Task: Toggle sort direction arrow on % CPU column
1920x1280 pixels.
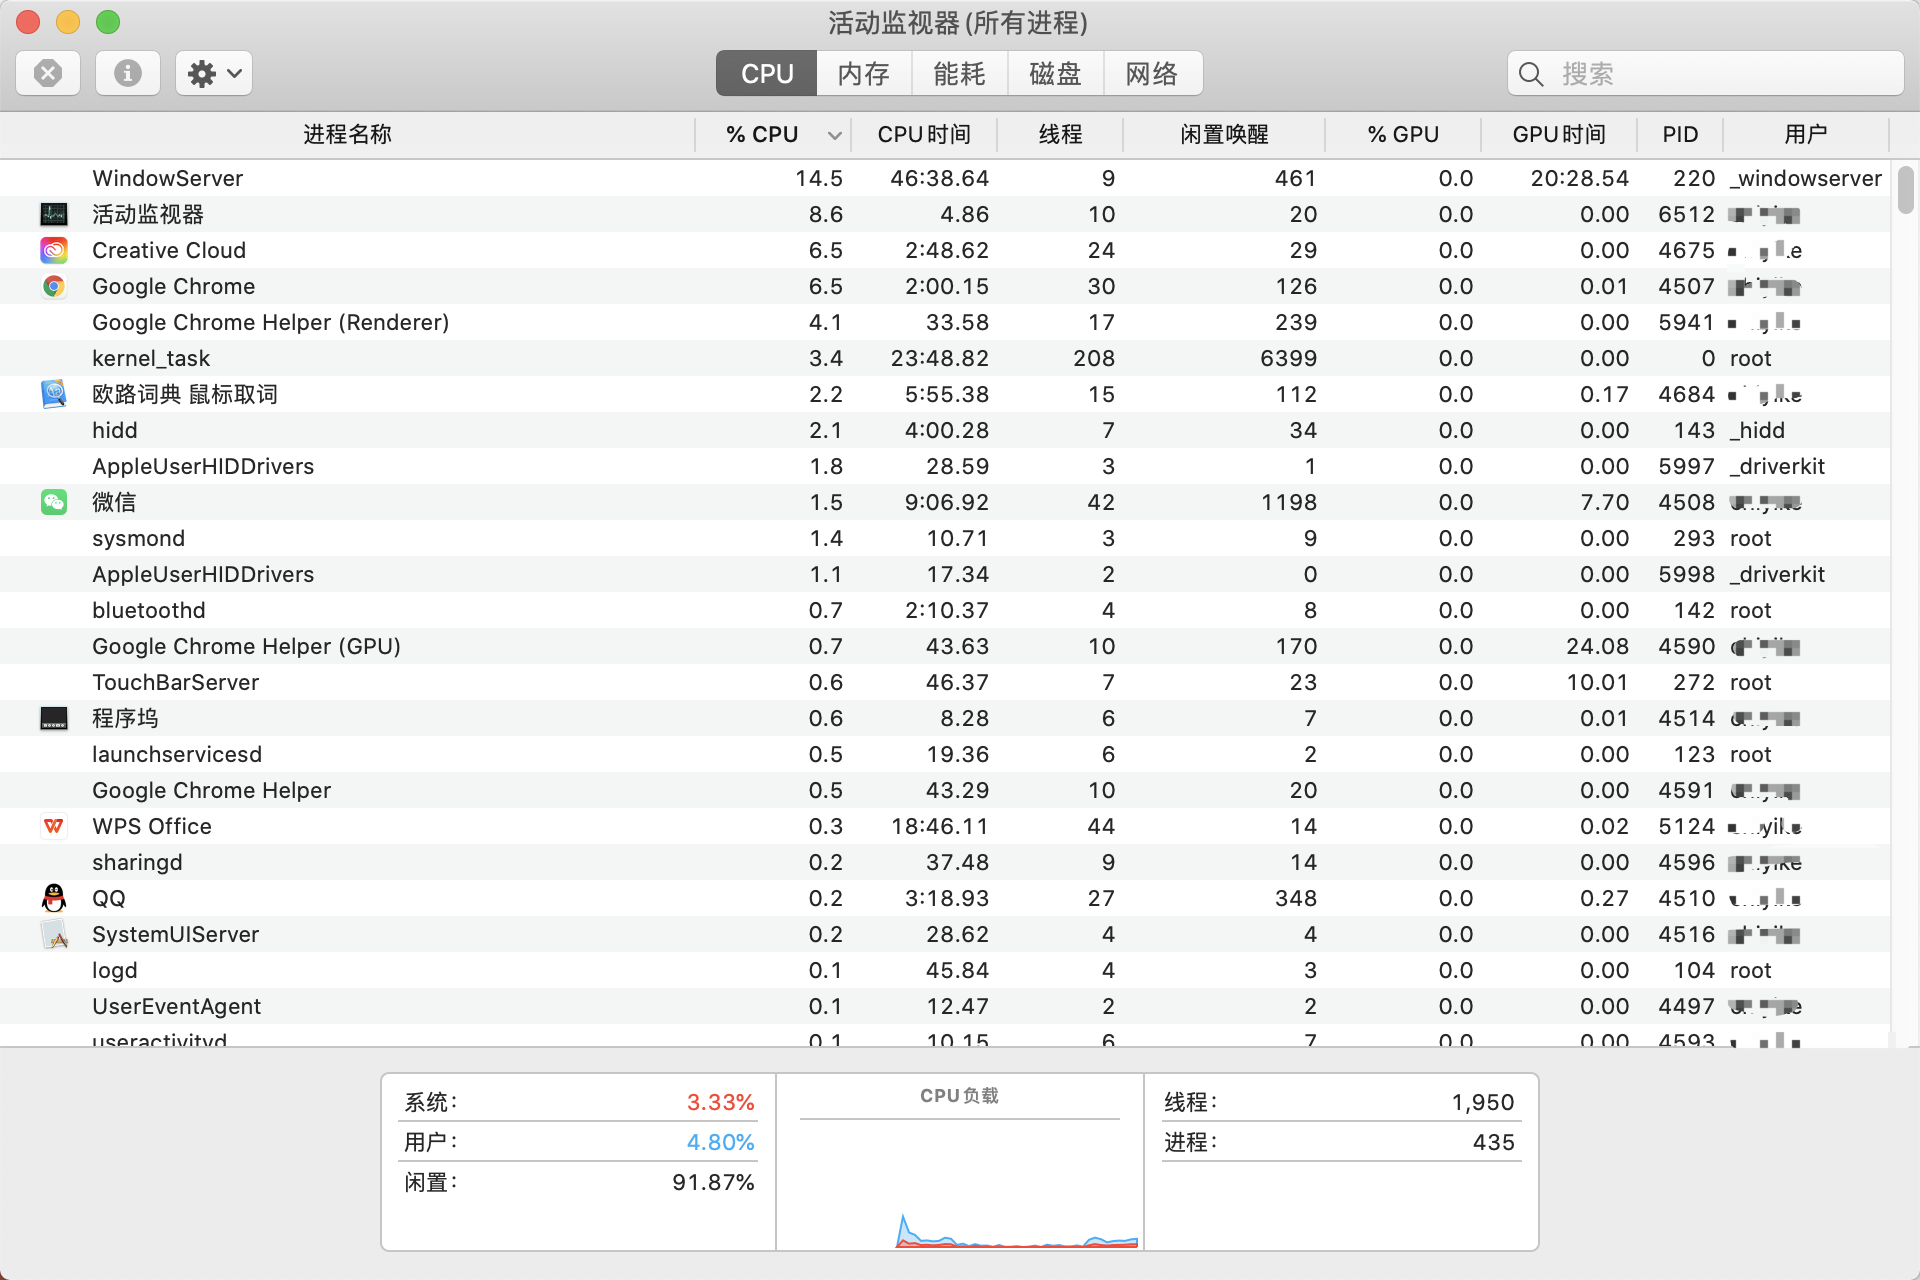Action: coord(834,135)
